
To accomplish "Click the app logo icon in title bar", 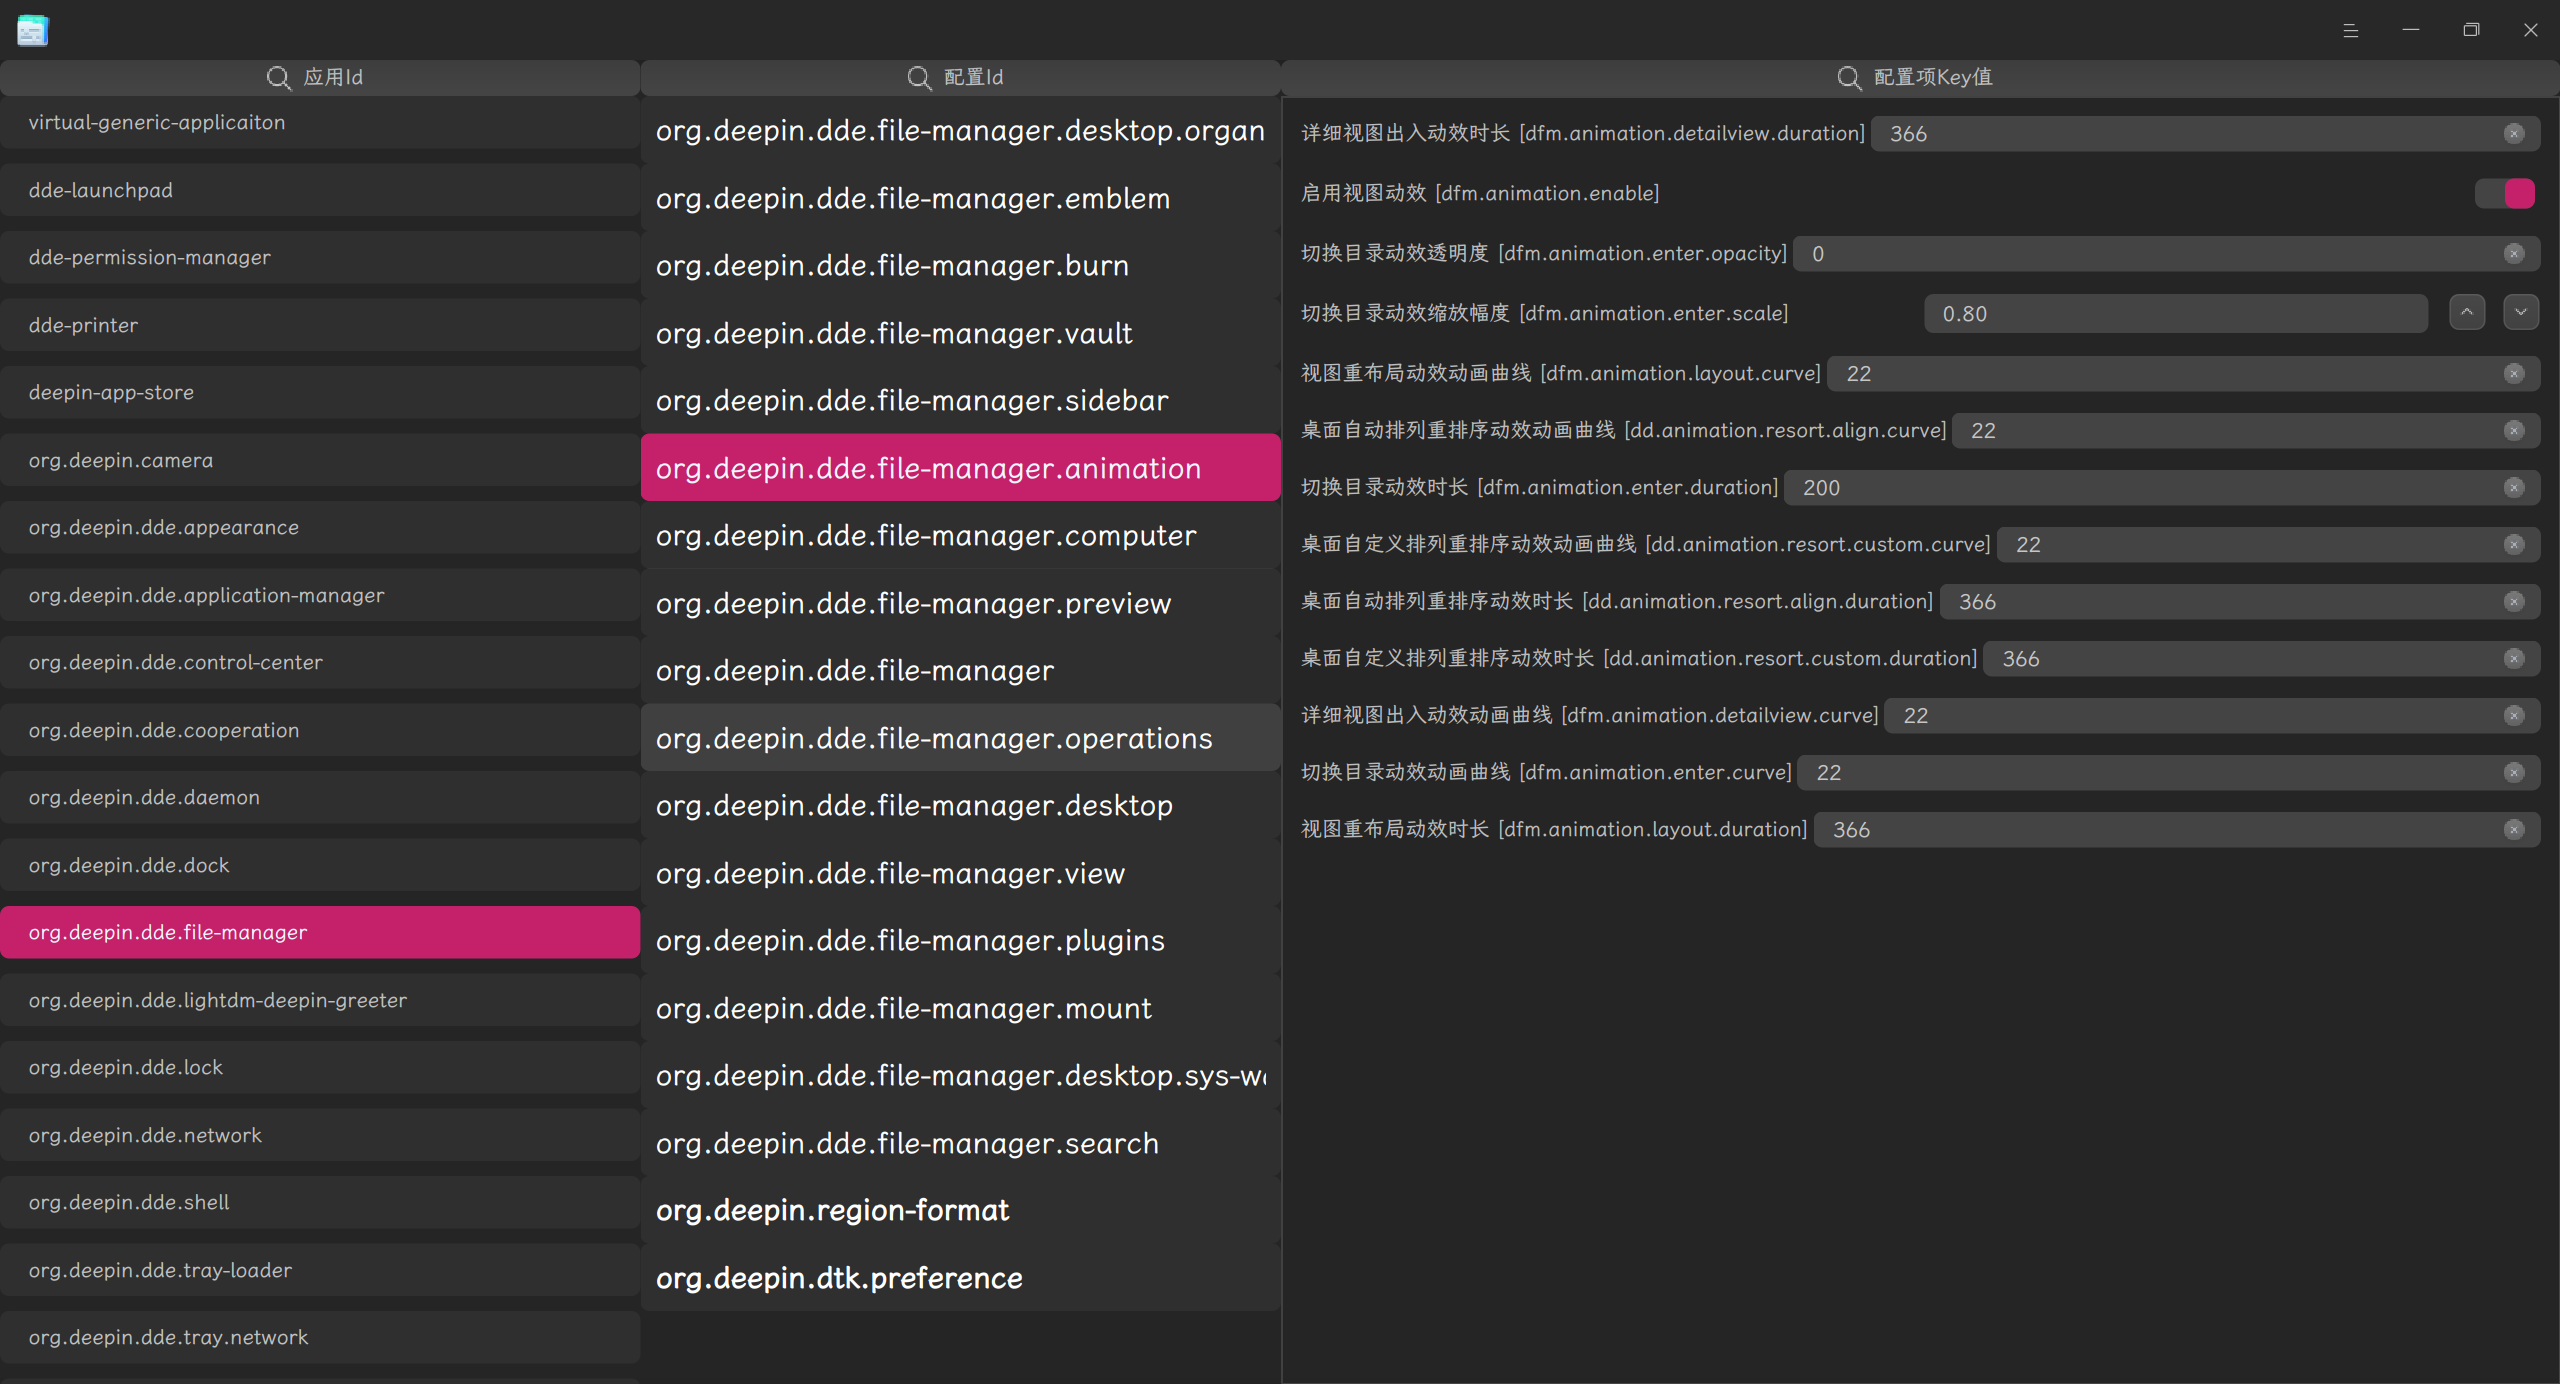I will click(32, 30).
